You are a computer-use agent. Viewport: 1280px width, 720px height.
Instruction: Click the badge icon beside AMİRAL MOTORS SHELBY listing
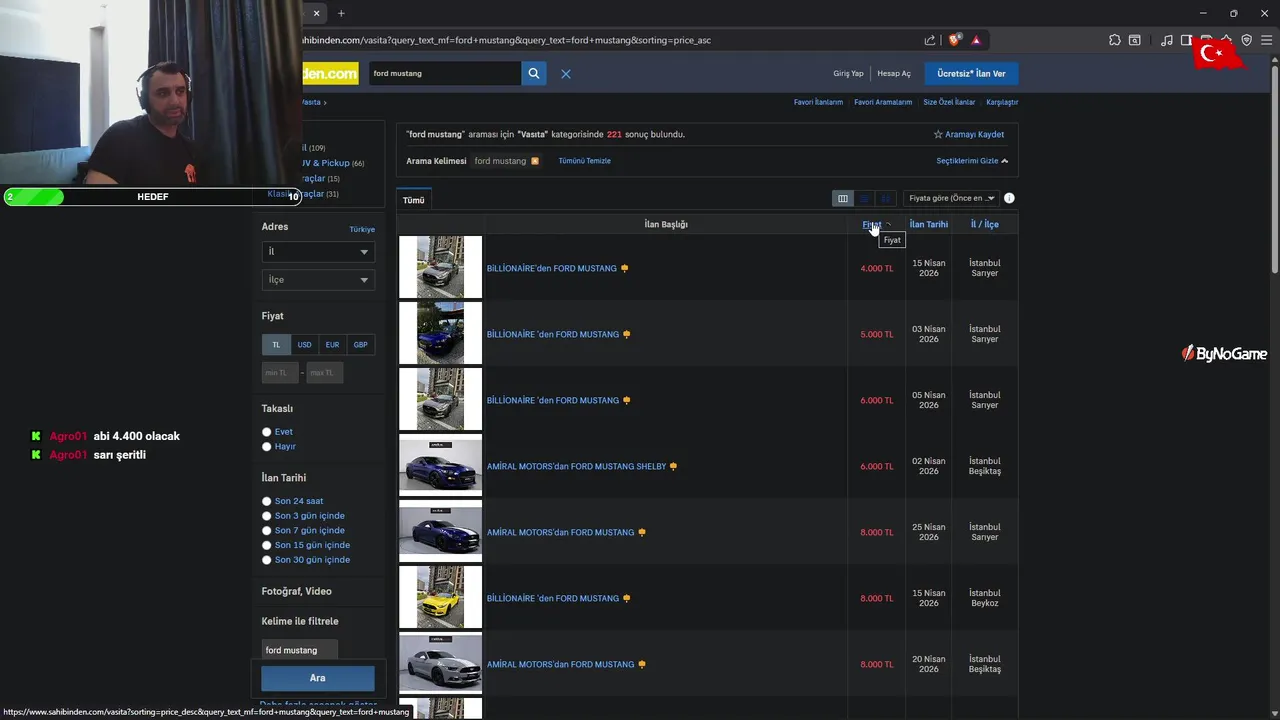pos(673,466)
